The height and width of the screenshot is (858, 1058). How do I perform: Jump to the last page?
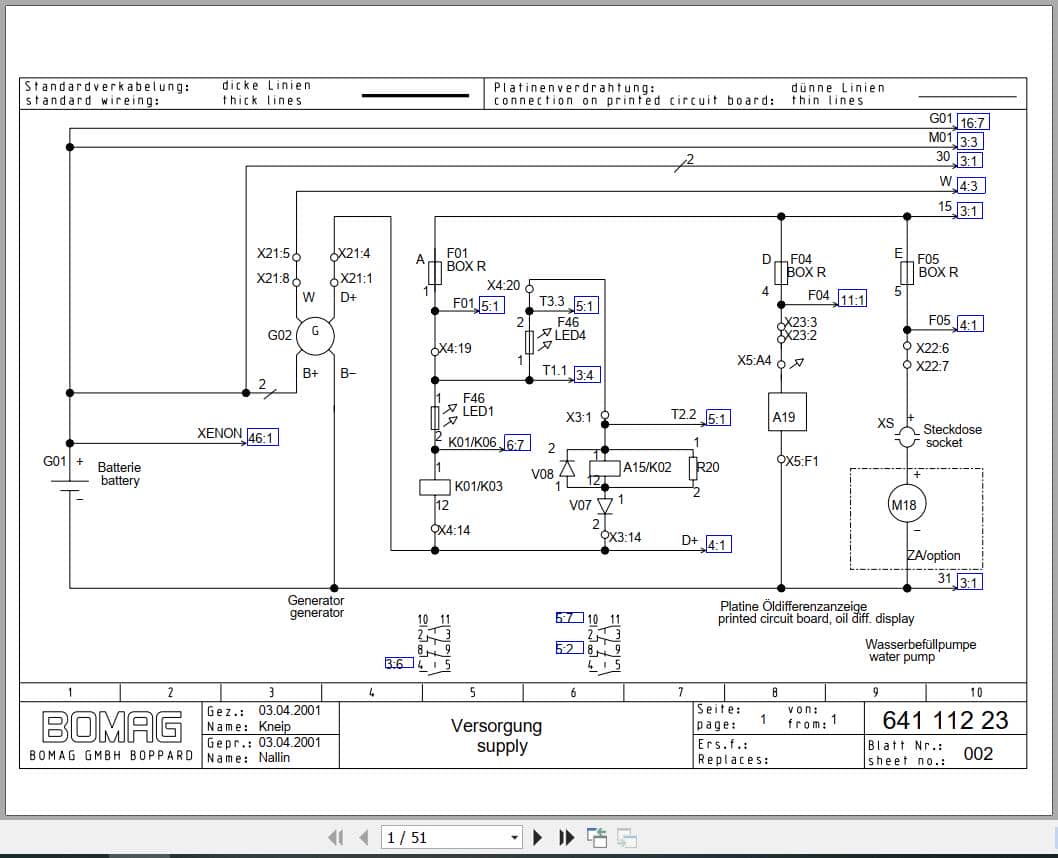[567, 838]
